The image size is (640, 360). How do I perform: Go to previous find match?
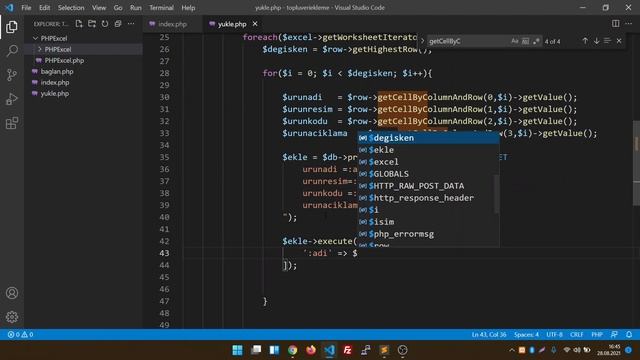(585, 41)
